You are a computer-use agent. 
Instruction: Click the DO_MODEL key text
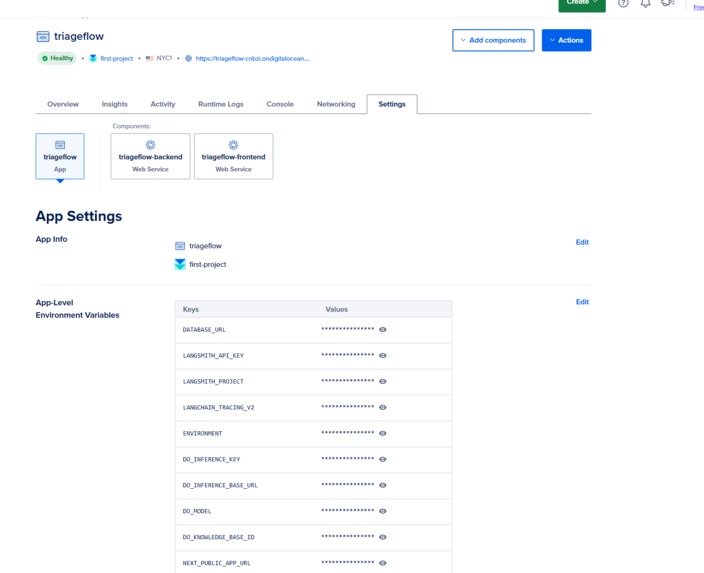[197, 511]
